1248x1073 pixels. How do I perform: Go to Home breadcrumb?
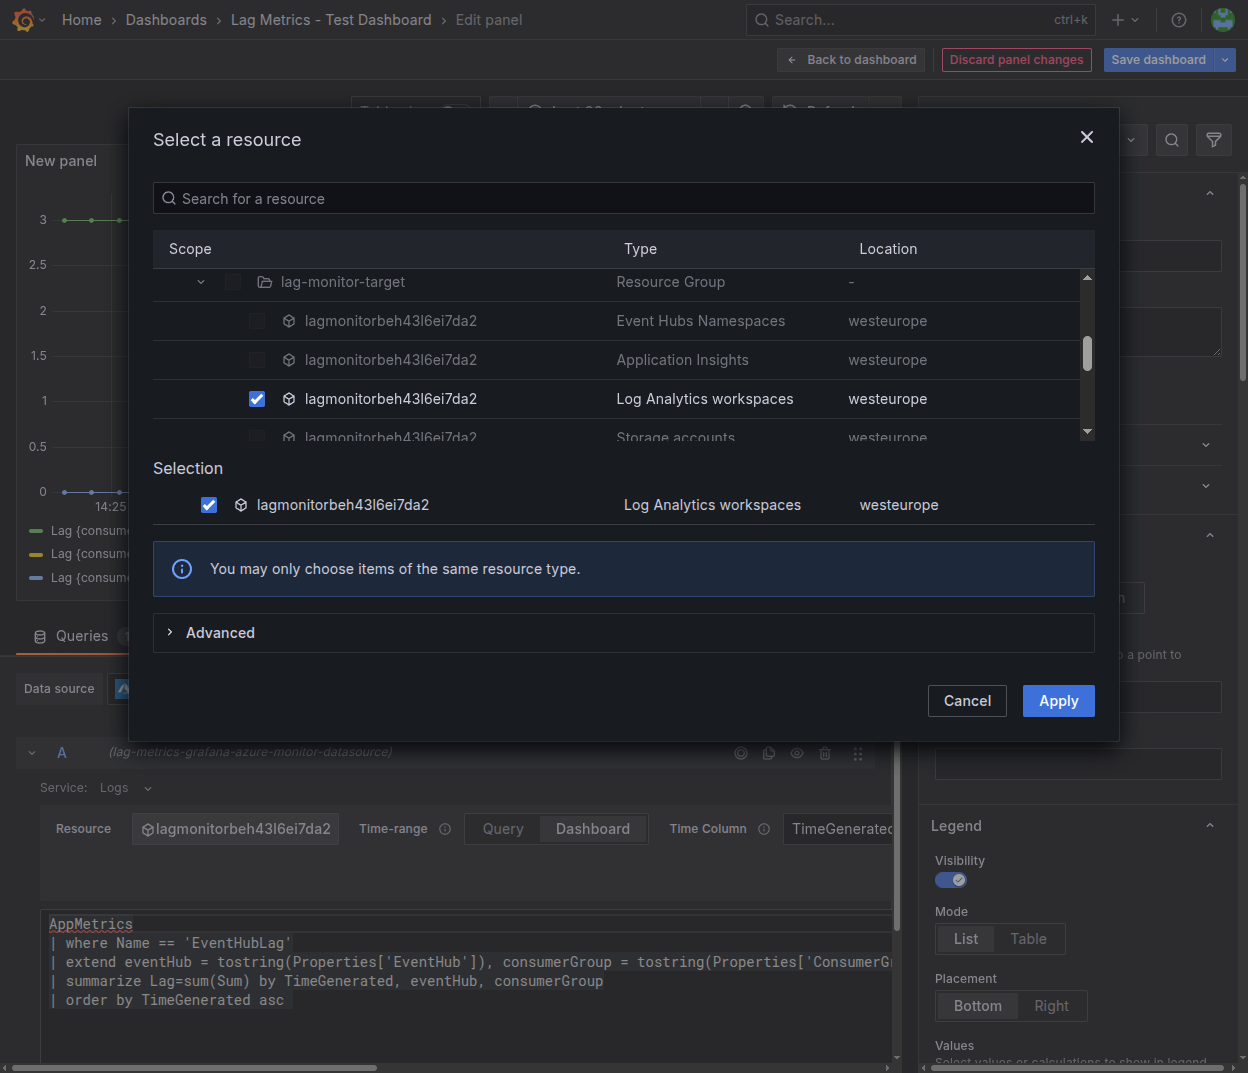tap(81, 20)
